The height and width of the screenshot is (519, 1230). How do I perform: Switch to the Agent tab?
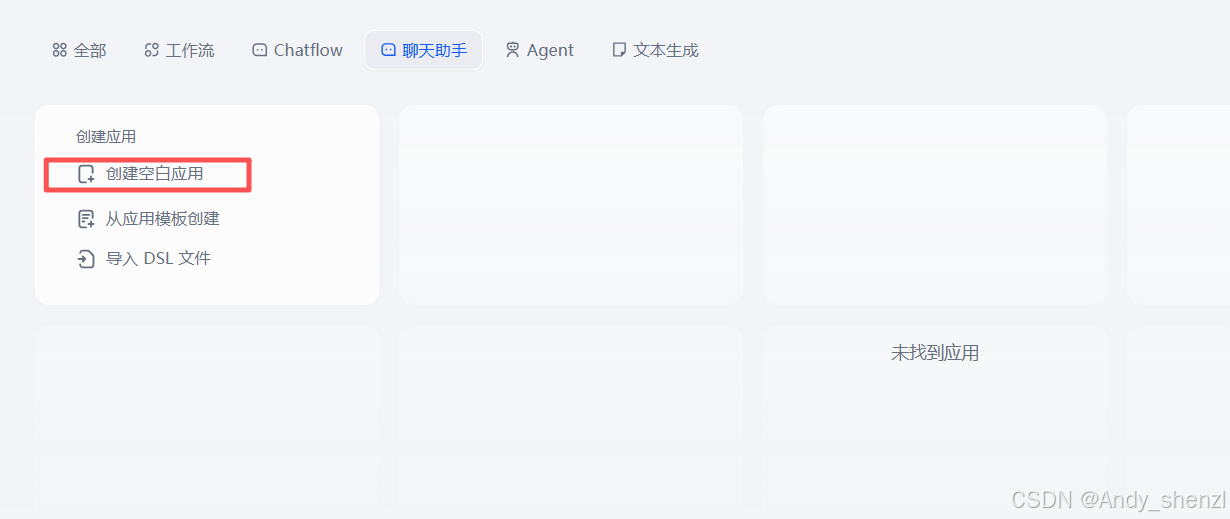pos(539,50)
